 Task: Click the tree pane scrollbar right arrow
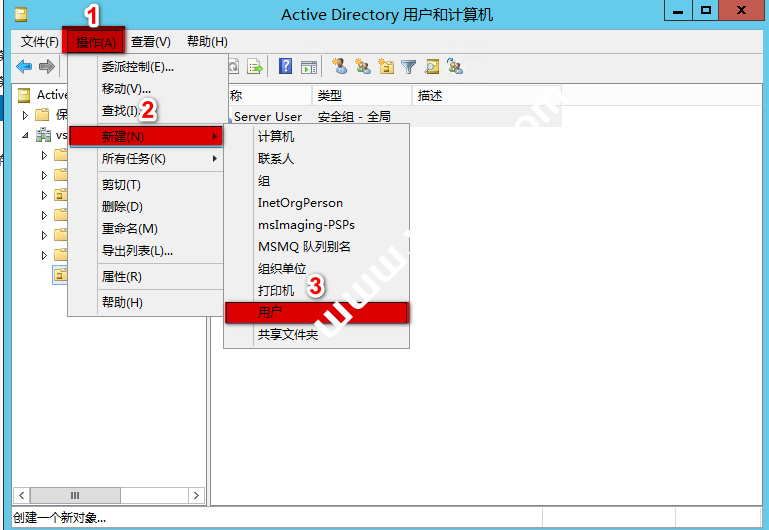click(x=196, y=495)
